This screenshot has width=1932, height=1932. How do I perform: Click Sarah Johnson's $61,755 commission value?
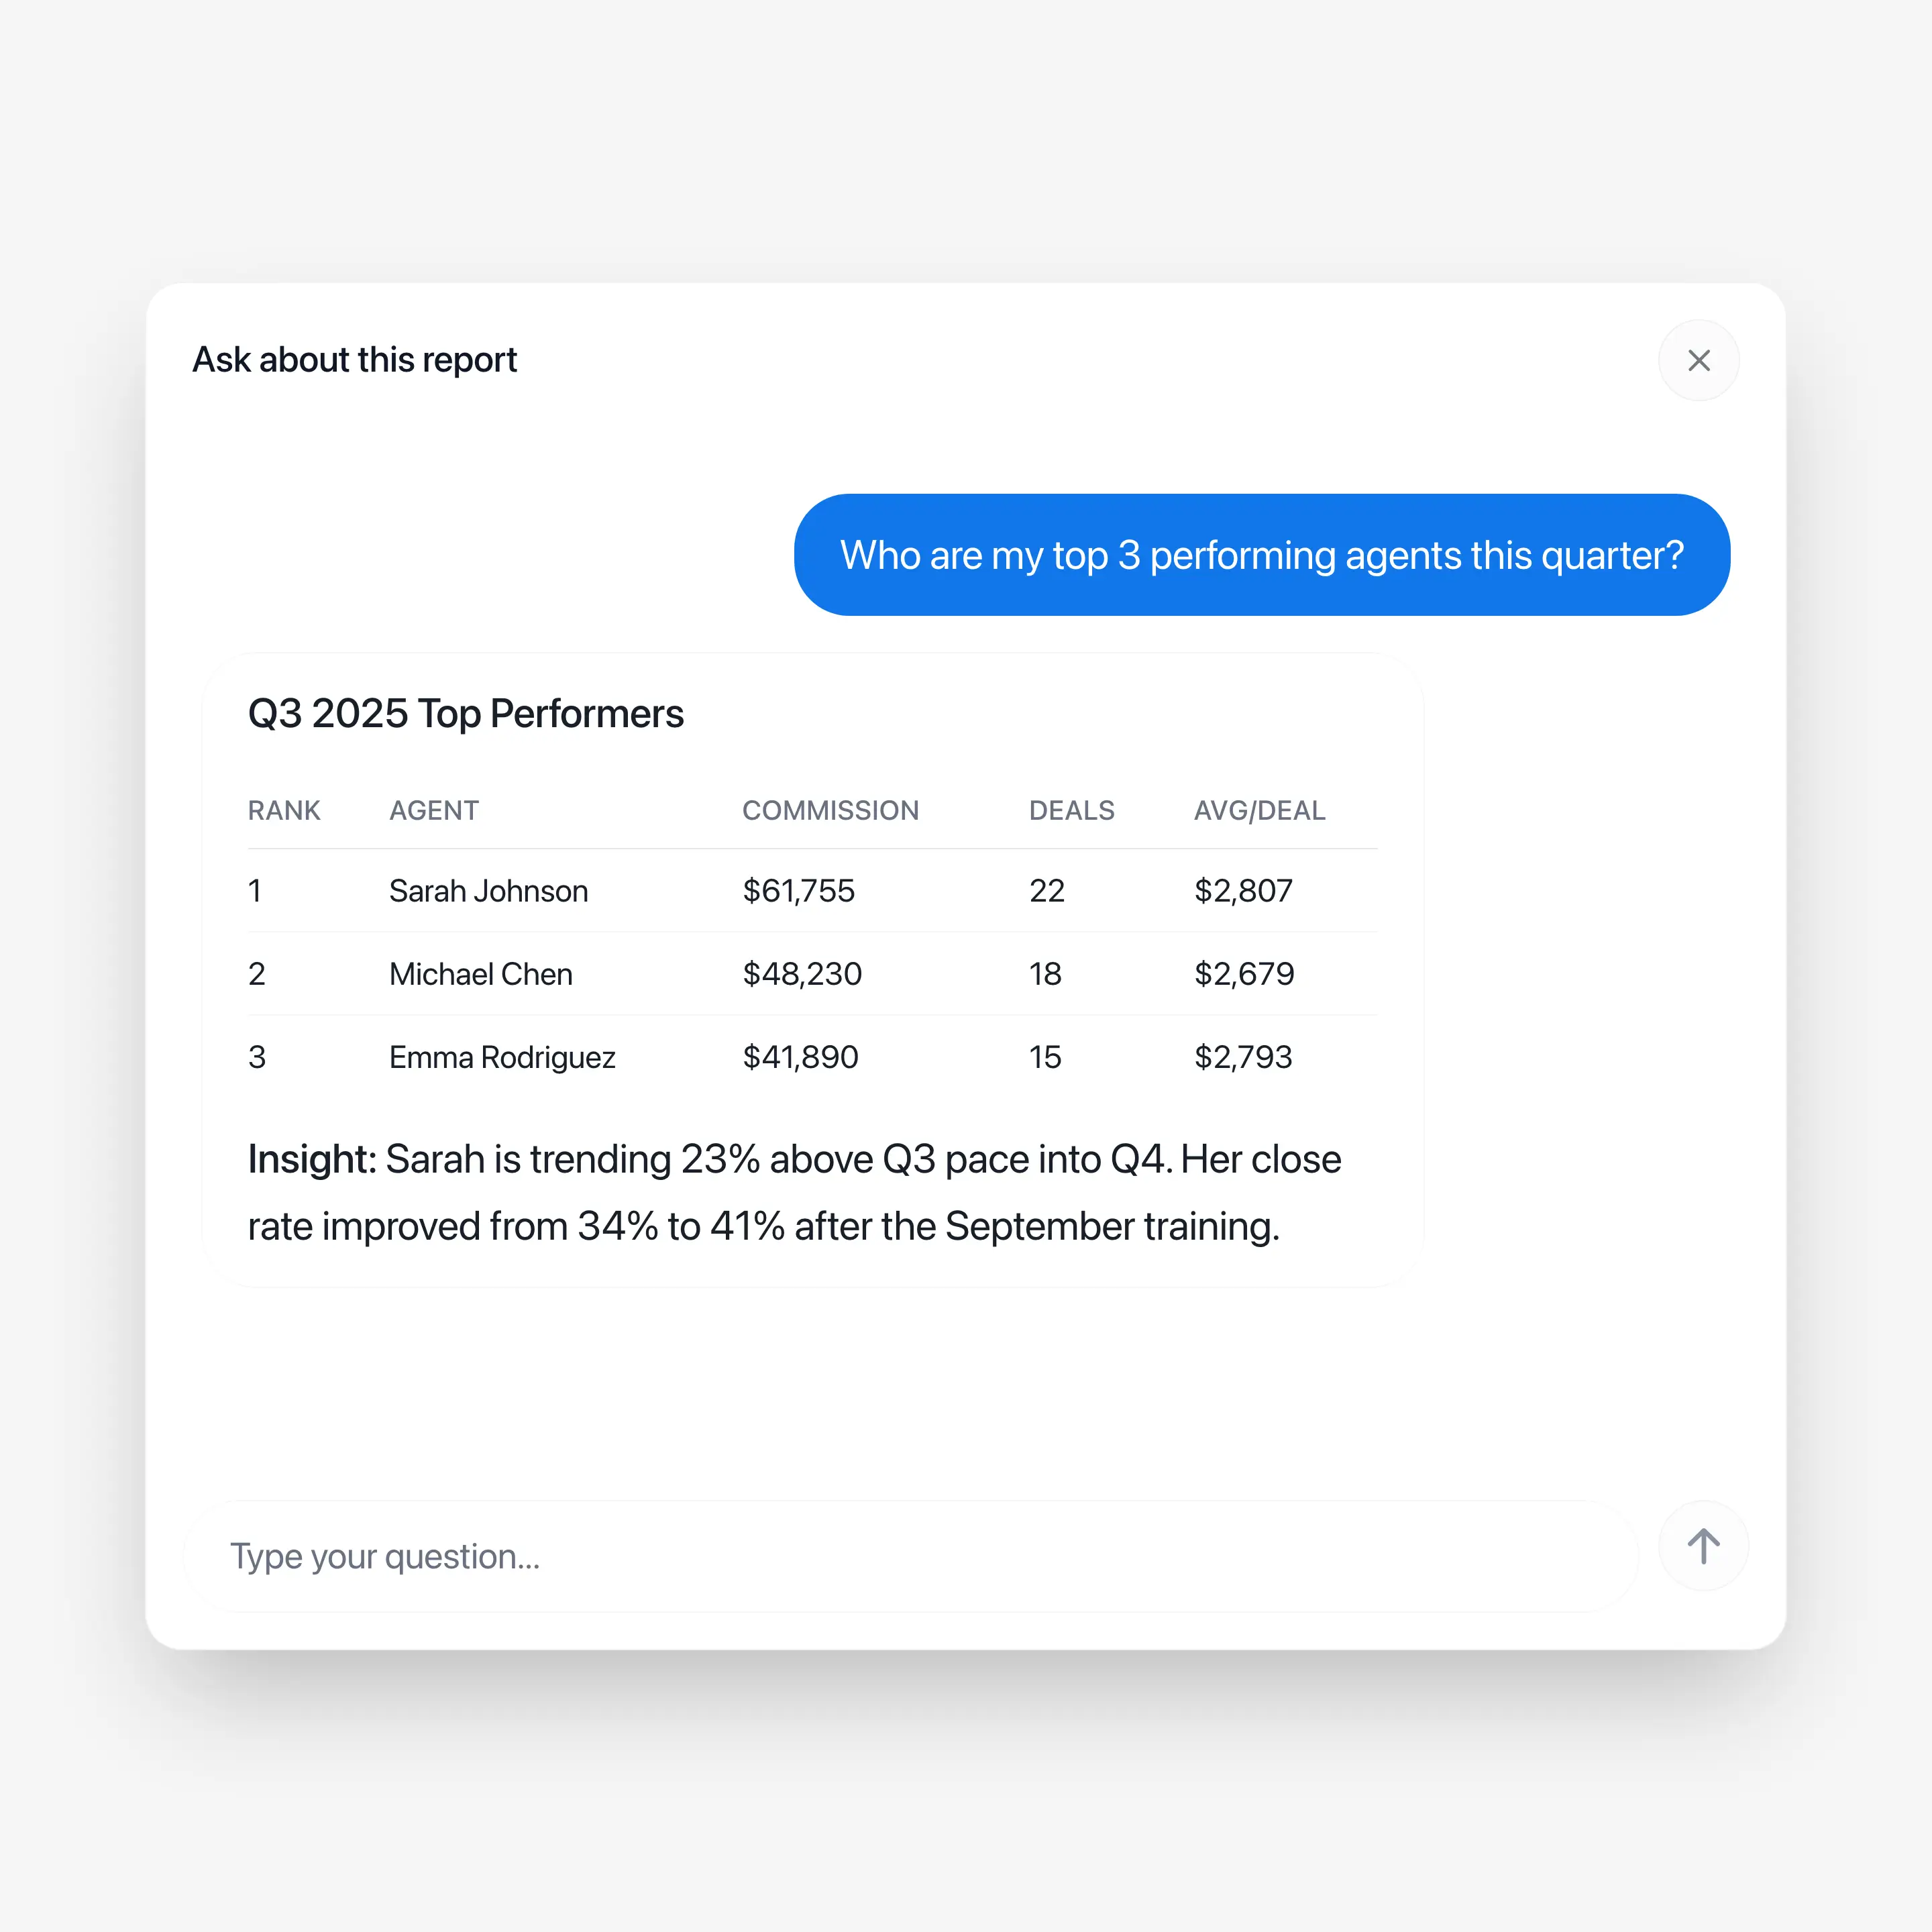pyautogui.click(x=797, y=891)
